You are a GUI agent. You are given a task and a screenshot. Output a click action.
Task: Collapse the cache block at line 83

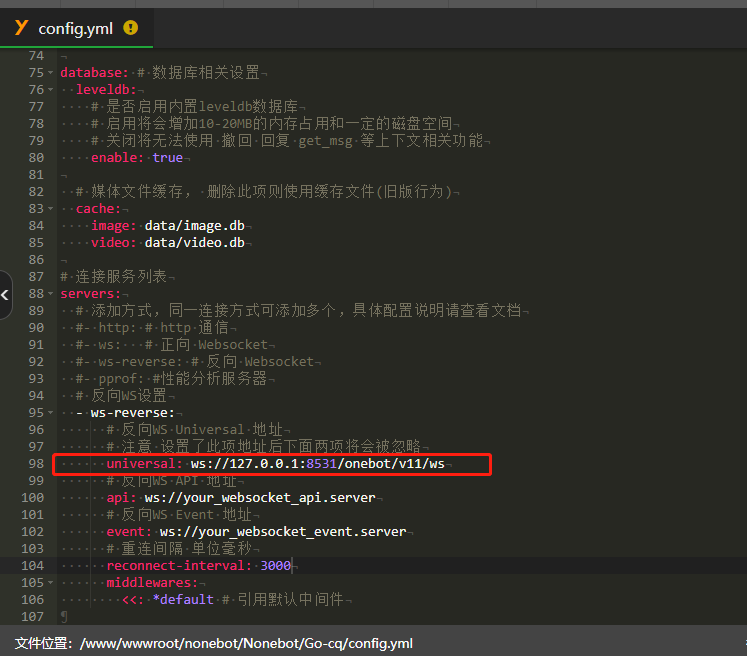tap(51, 209)
